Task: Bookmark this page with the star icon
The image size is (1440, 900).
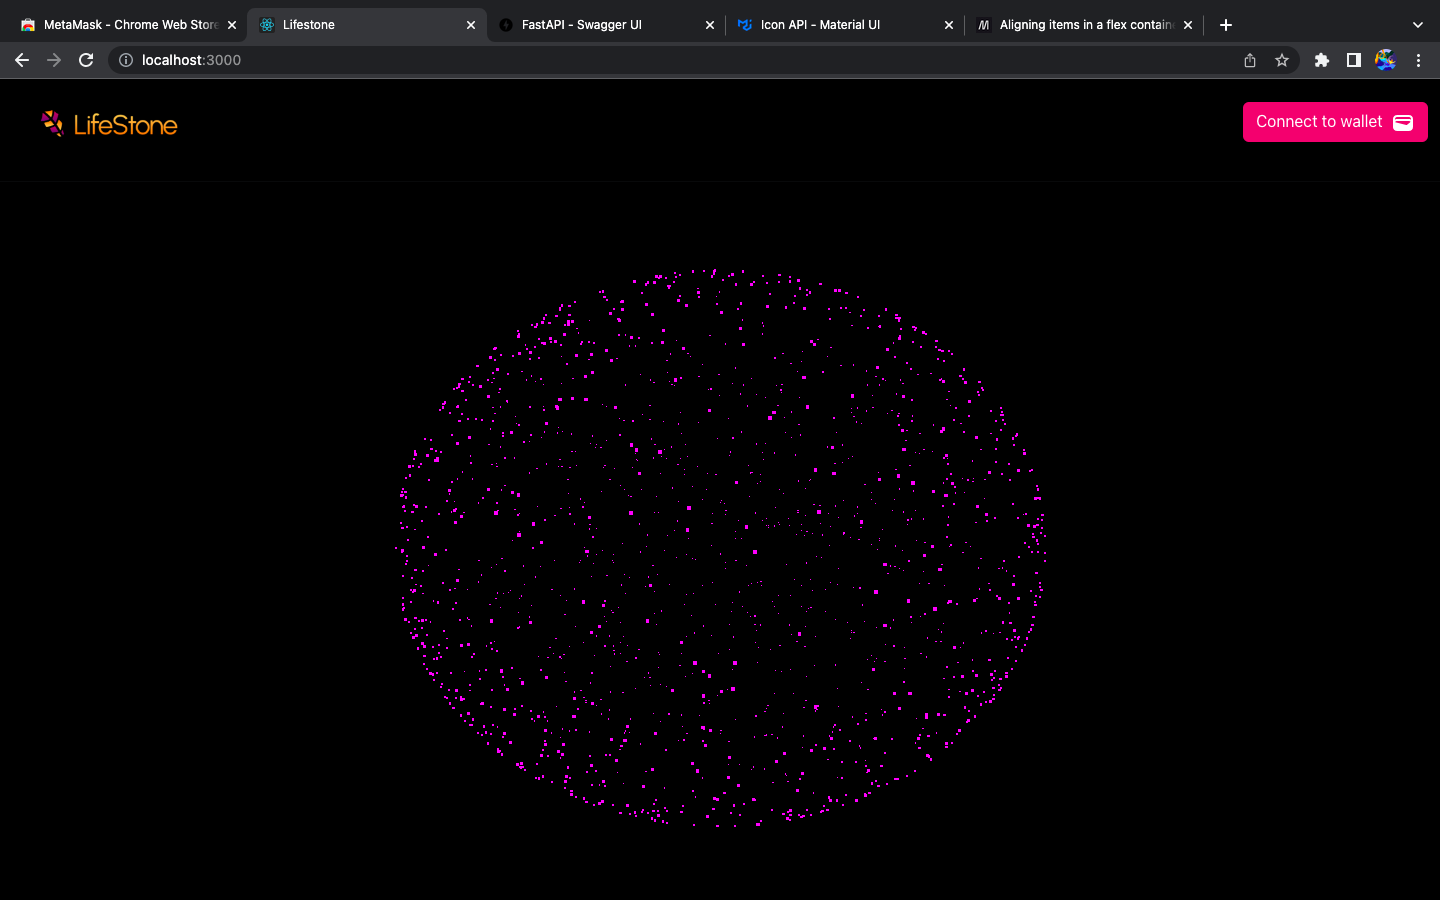Action: coord(1282,60)
